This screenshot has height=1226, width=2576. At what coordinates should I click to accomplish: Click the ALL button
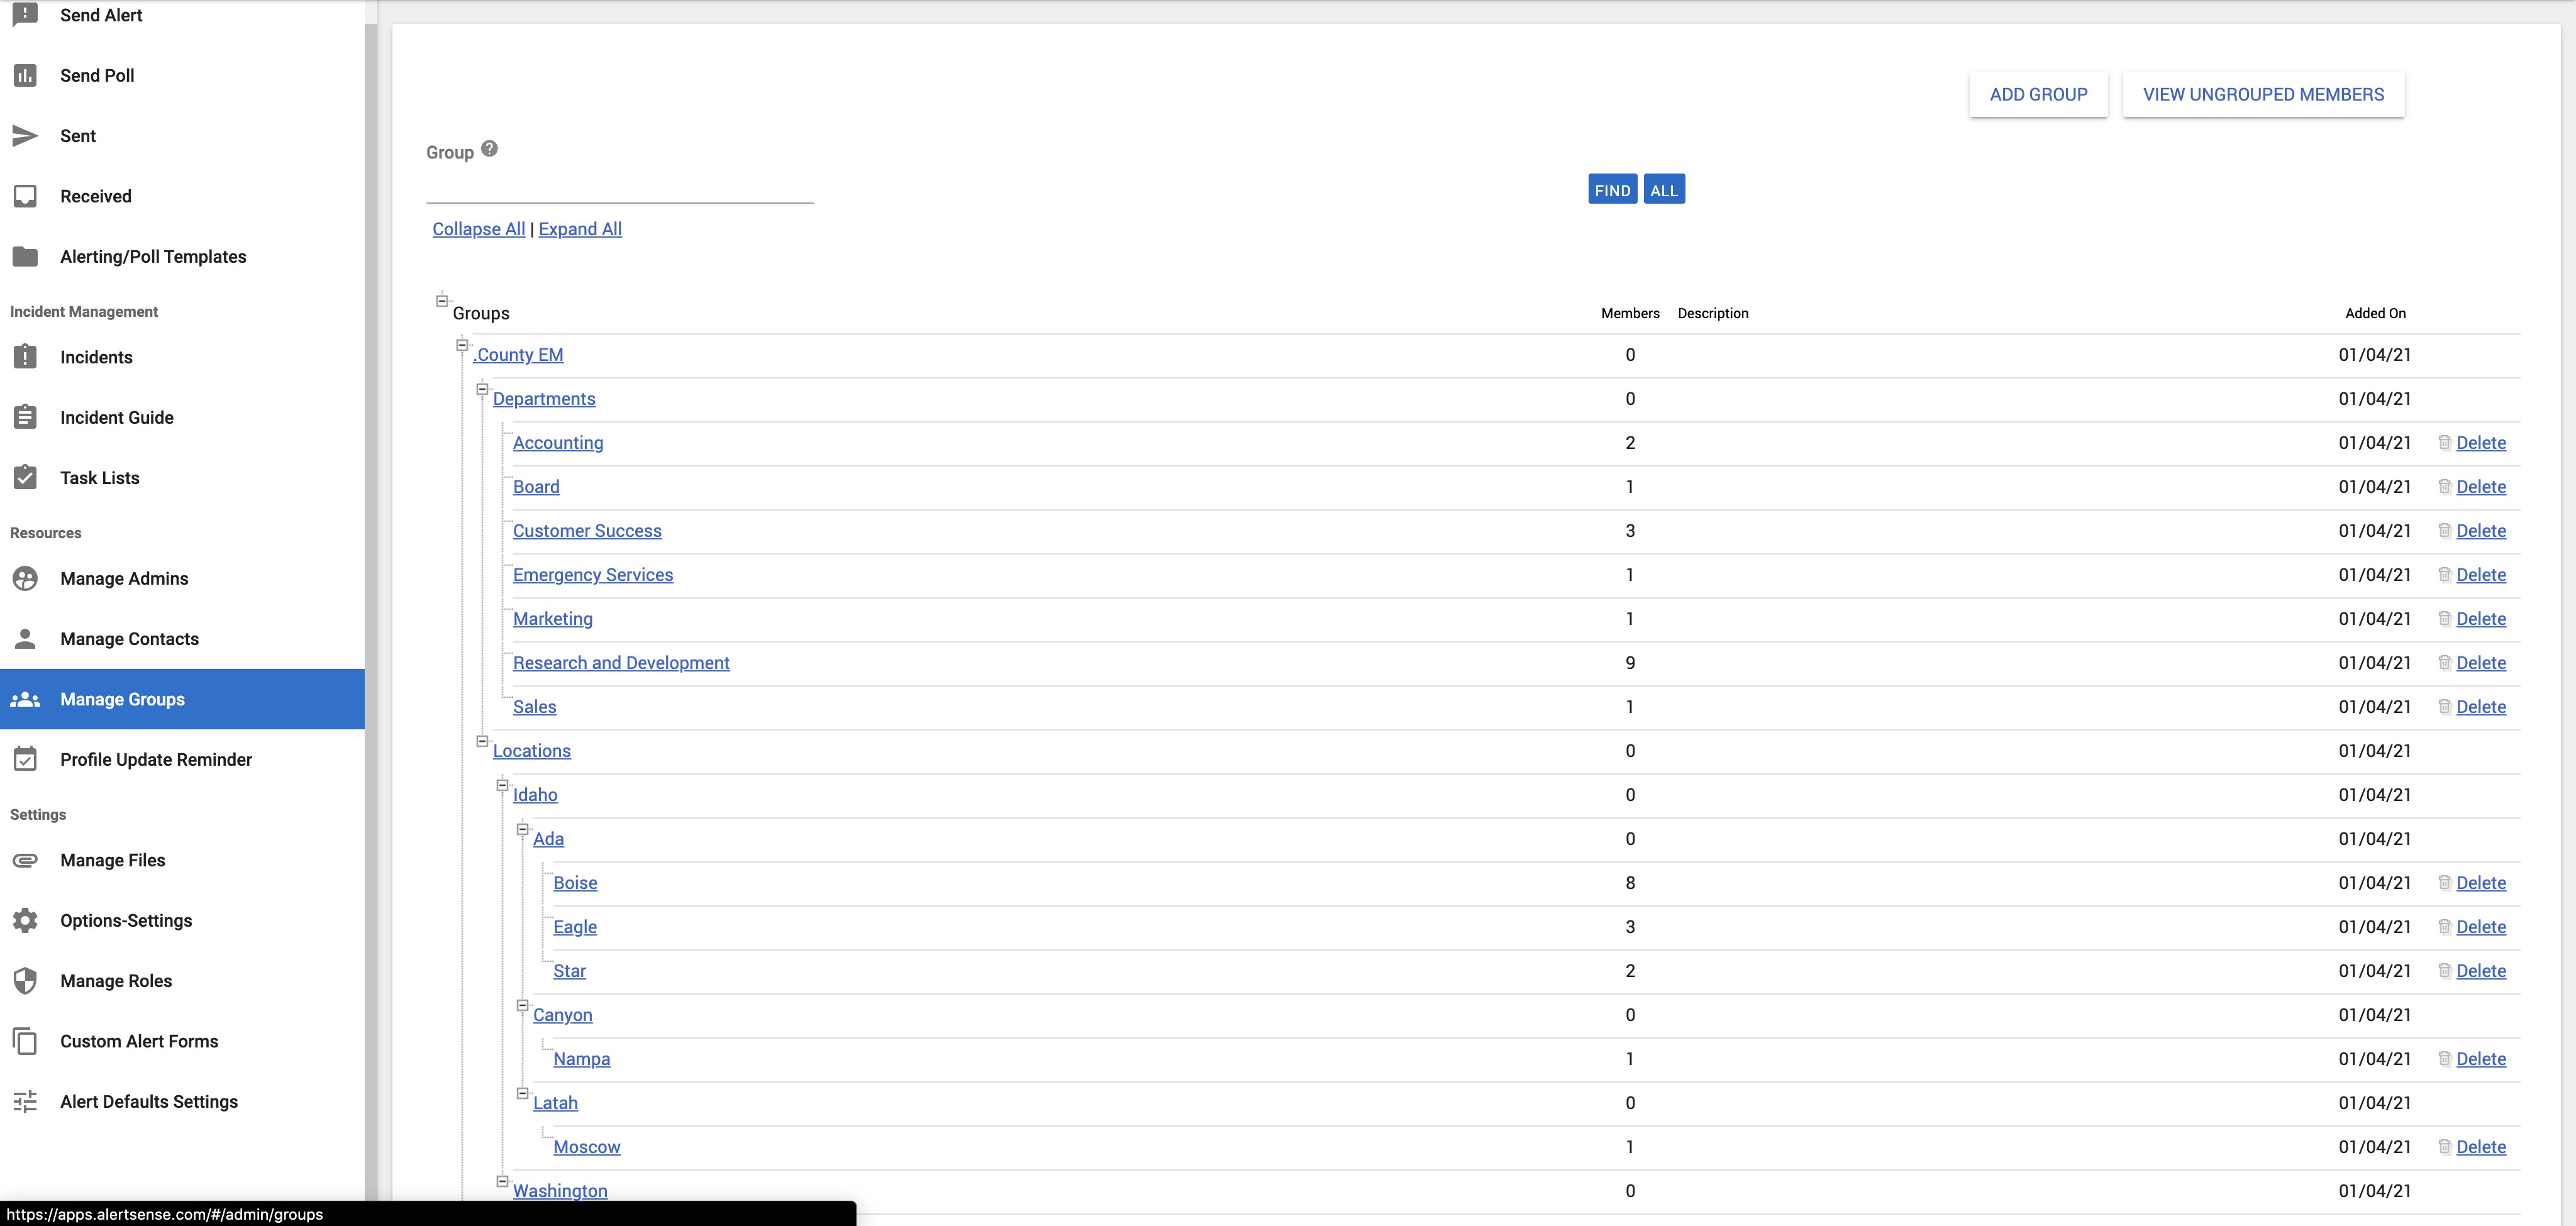point(1663,189)
